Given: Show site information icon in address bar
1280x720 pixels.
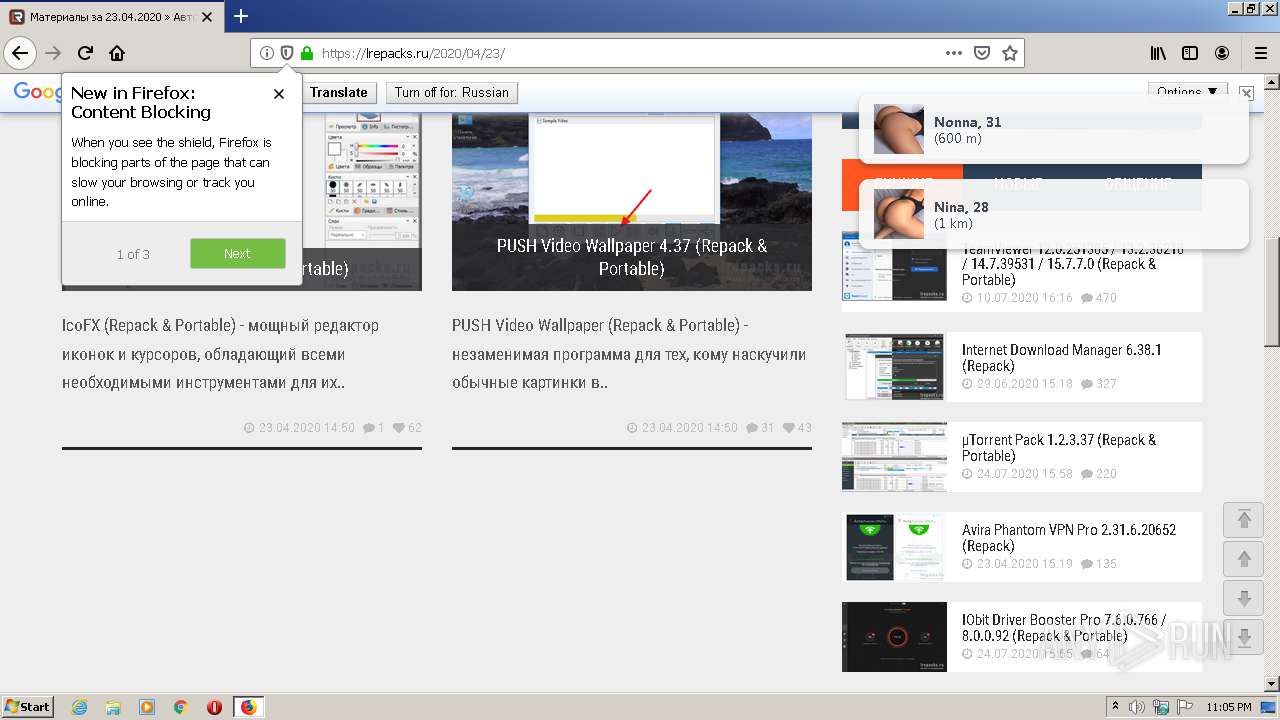Looking at the screenshot, I should pyautogui.click(x=266, y=53).
